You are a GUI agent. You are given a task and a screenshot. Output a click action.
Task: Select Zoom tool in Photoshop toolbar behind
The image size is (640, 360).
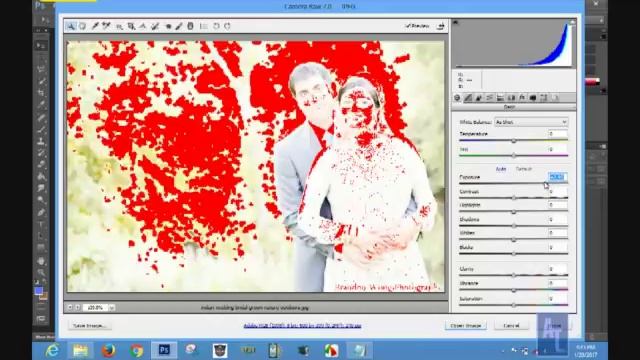click(41, 272)
